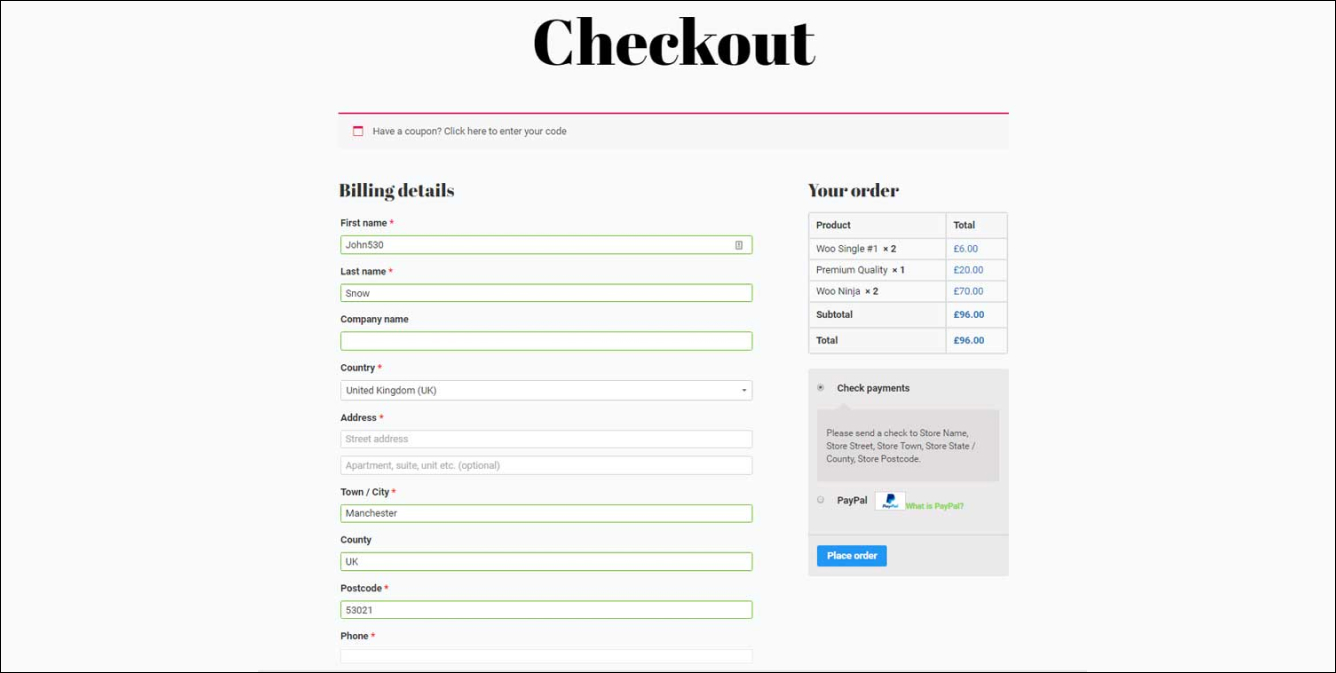Screen dimensions: 1336x673
Task: Click the coupon calendar icon
Action: [358, 131]
